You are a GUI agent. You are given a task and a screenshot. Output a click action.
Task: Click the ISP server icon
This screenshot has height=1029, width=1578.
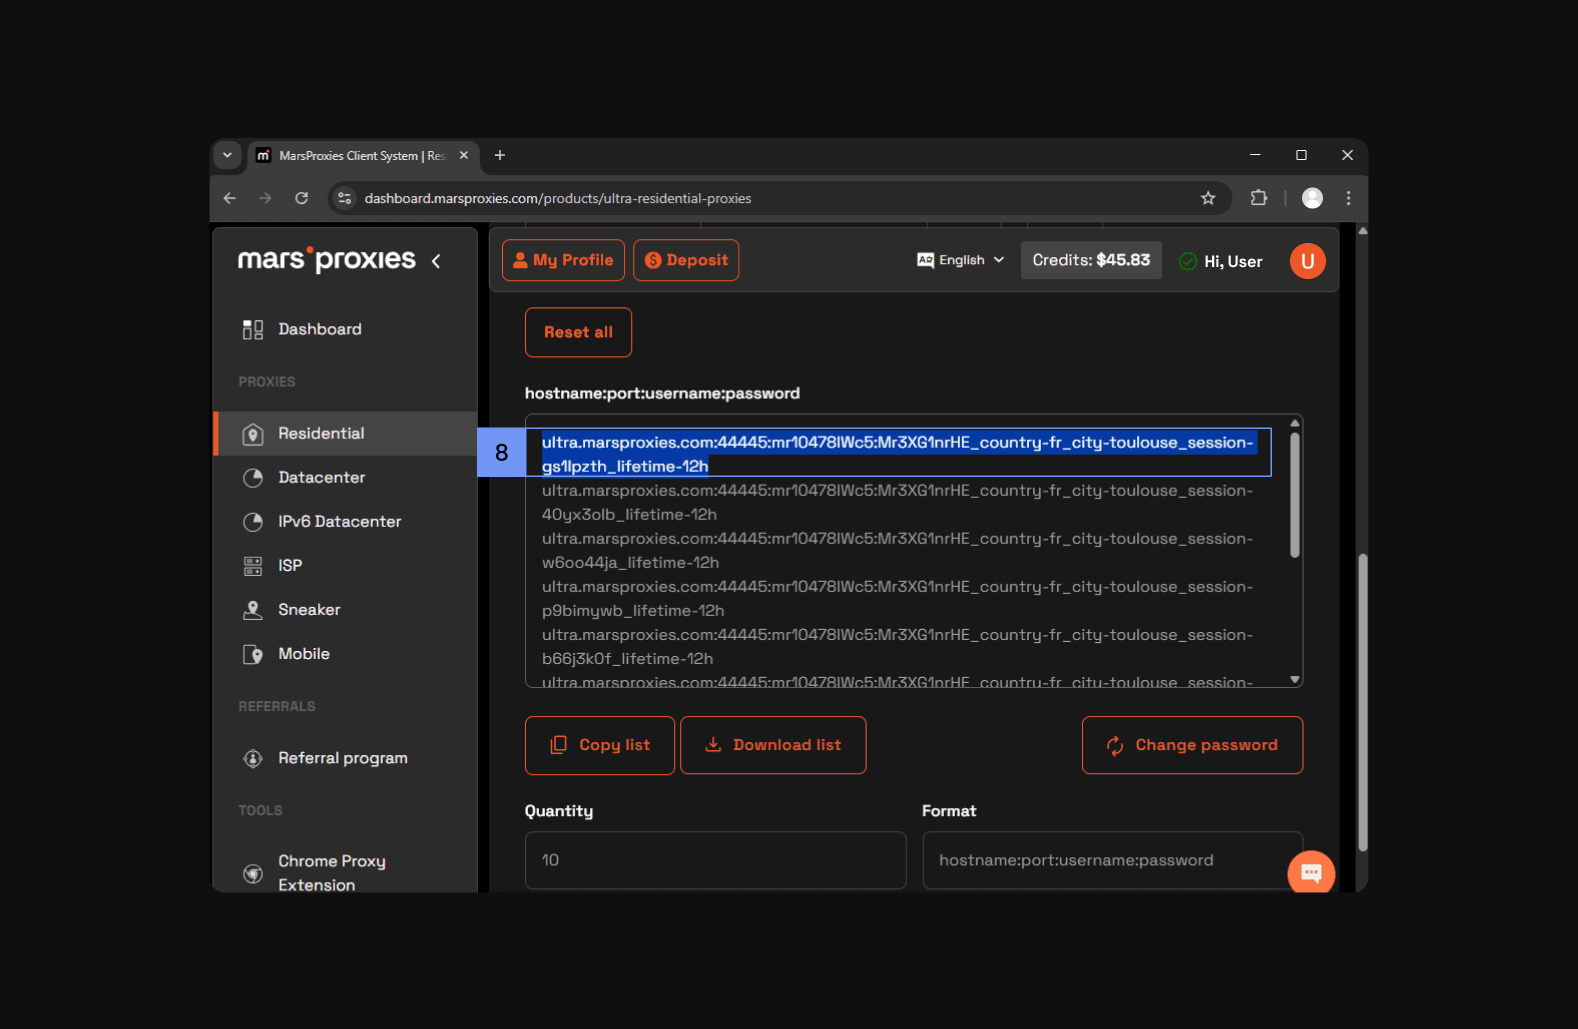pyautogui.click(x=253, y=566)
